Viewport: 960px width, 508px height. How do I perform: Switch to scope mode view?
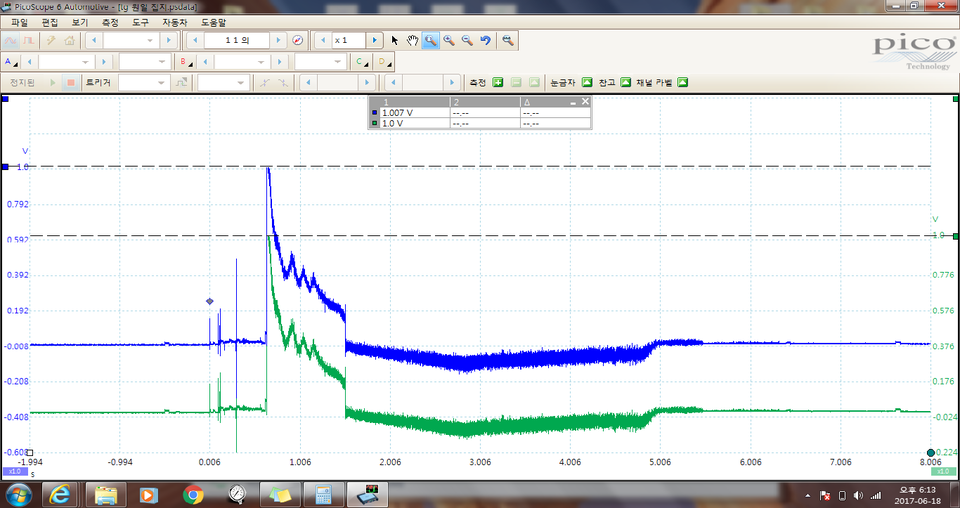[x=10, y=40]
